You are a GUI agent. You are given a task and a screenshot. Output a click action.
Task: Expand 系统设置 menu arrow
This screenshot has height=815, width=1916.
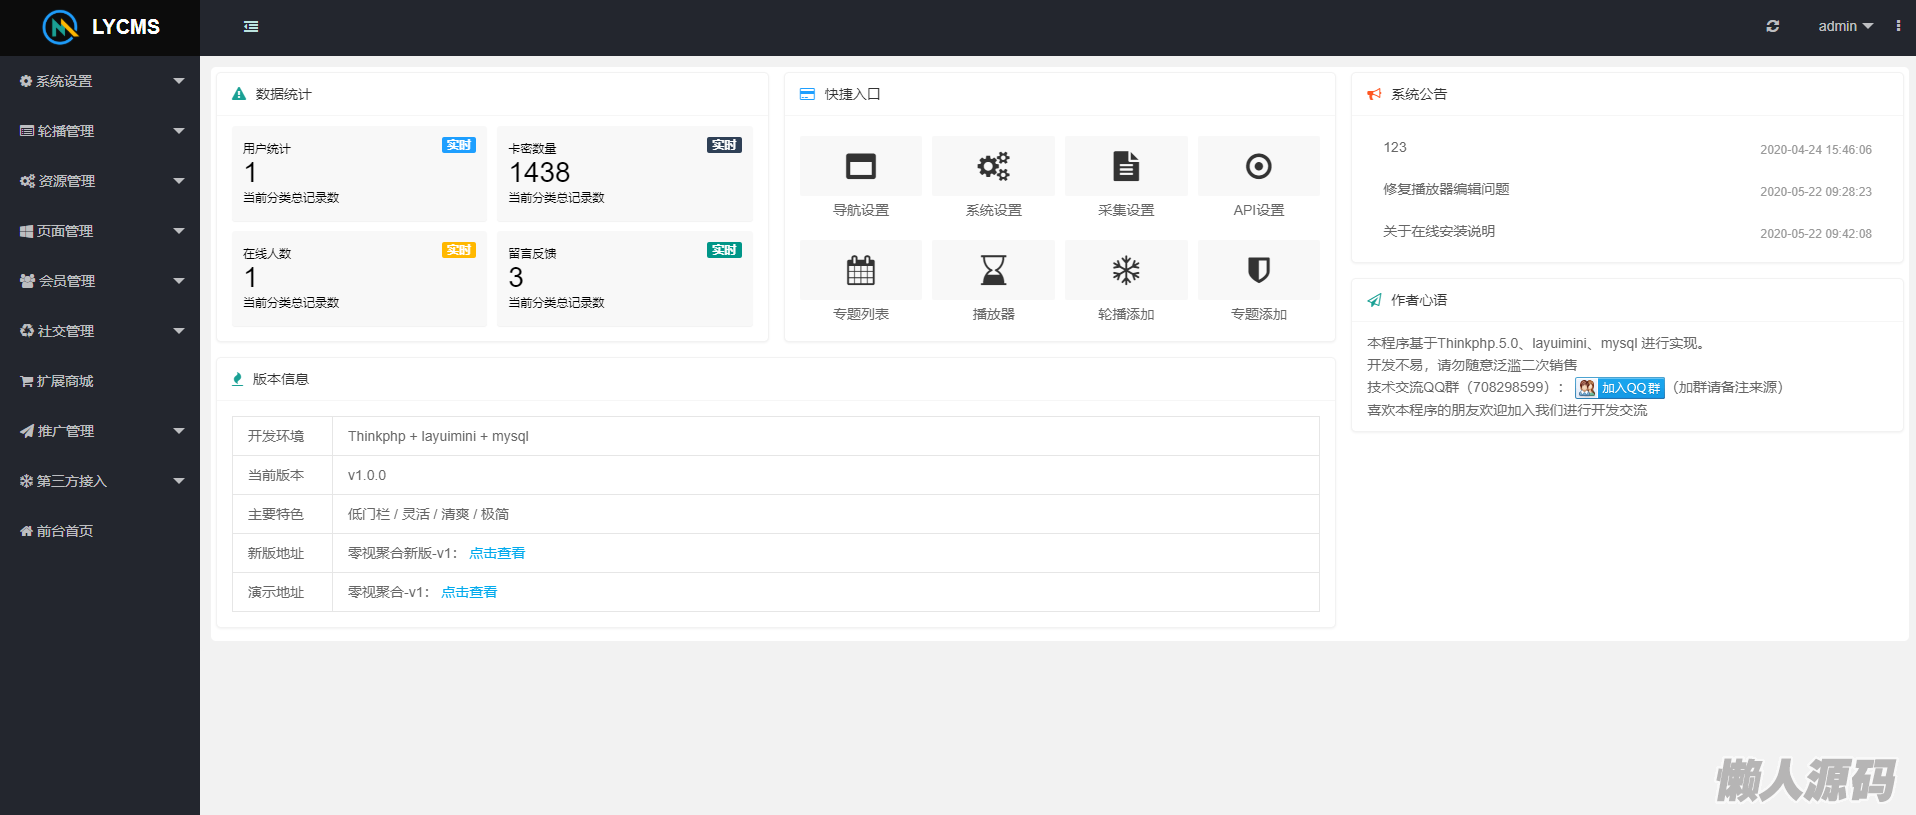pyautogui.click(x=179, y=81)
